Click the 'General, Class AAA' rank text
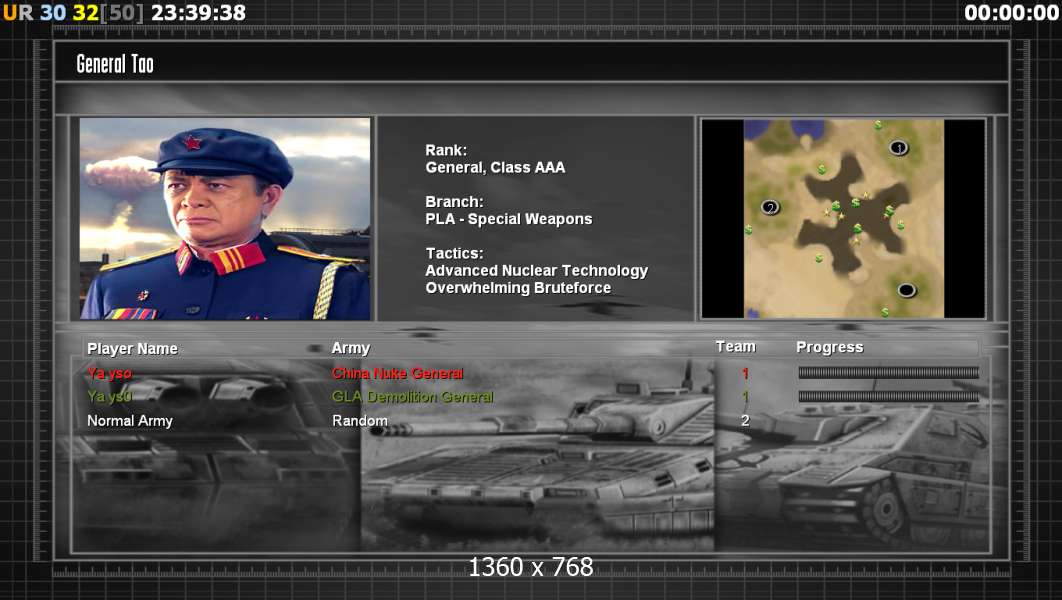1062x600 pixels. coord(495,167)
